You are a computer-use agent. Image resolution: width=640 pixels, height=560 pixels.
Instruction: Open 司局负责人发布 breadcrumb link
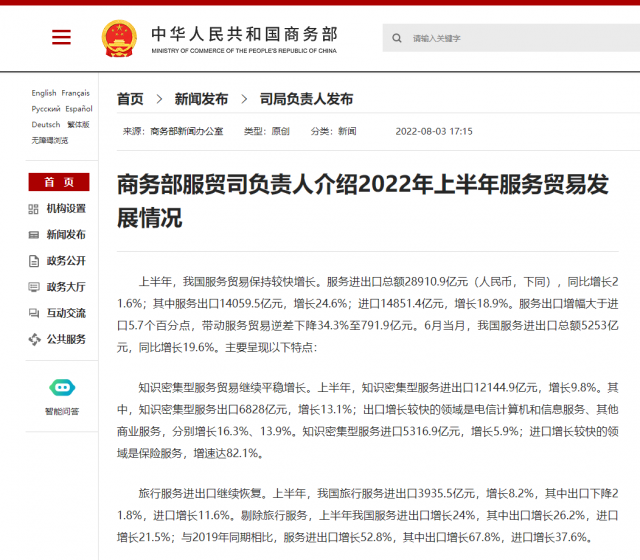306,99
